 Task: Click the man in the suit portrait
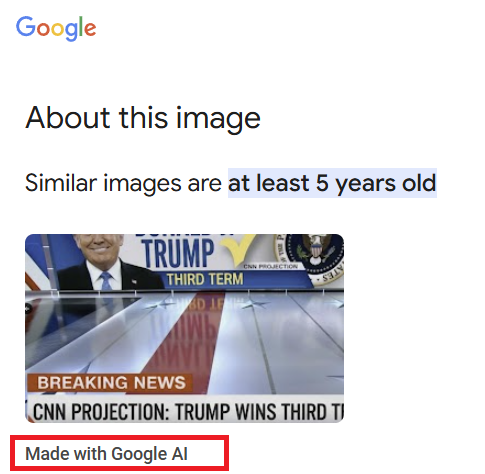point(108,262)
